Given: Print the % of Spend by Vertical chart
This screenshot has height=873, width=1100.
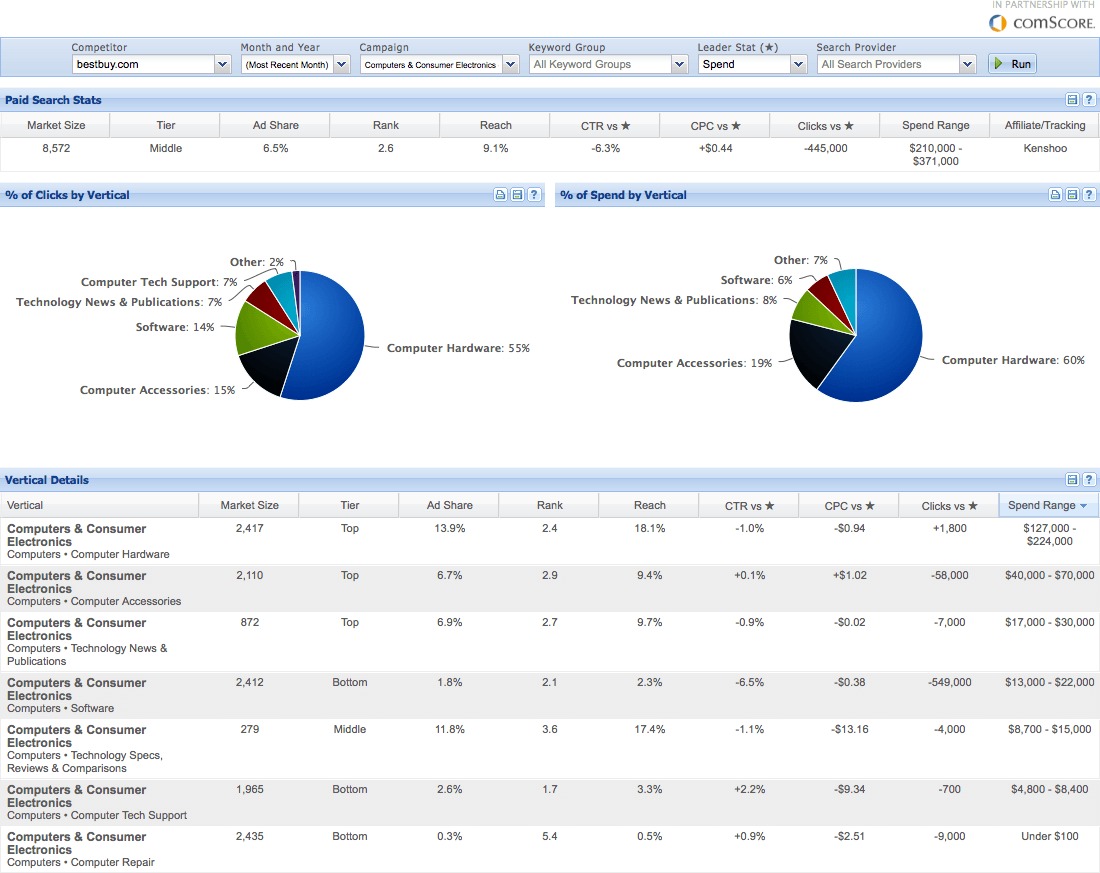Looking at the screenshot, I should (x=1055, y=195).
